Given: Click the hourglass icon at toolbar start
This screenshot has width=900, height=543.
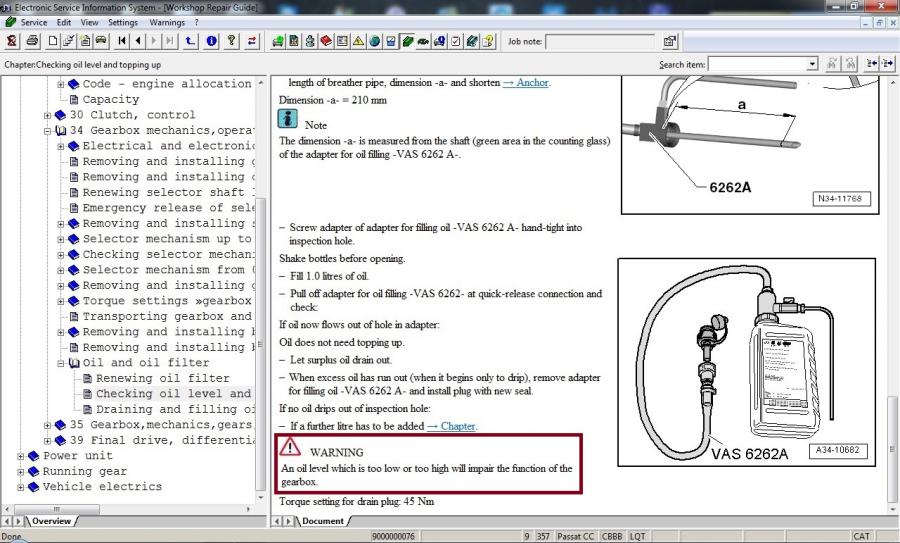Looking at the screenshot, I should click(12, 41).
